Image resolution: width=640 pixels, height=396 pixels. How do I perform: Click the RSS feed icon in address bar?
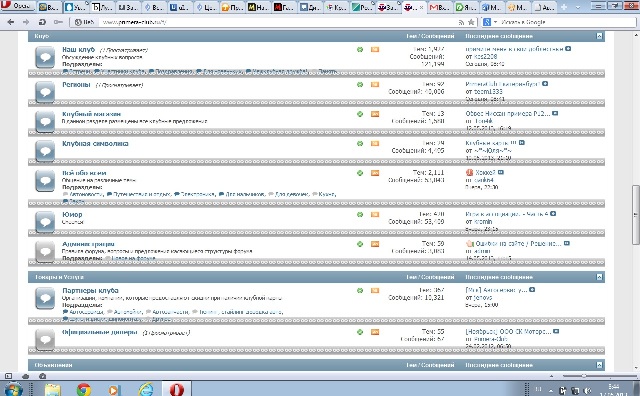tap(462, 22)
